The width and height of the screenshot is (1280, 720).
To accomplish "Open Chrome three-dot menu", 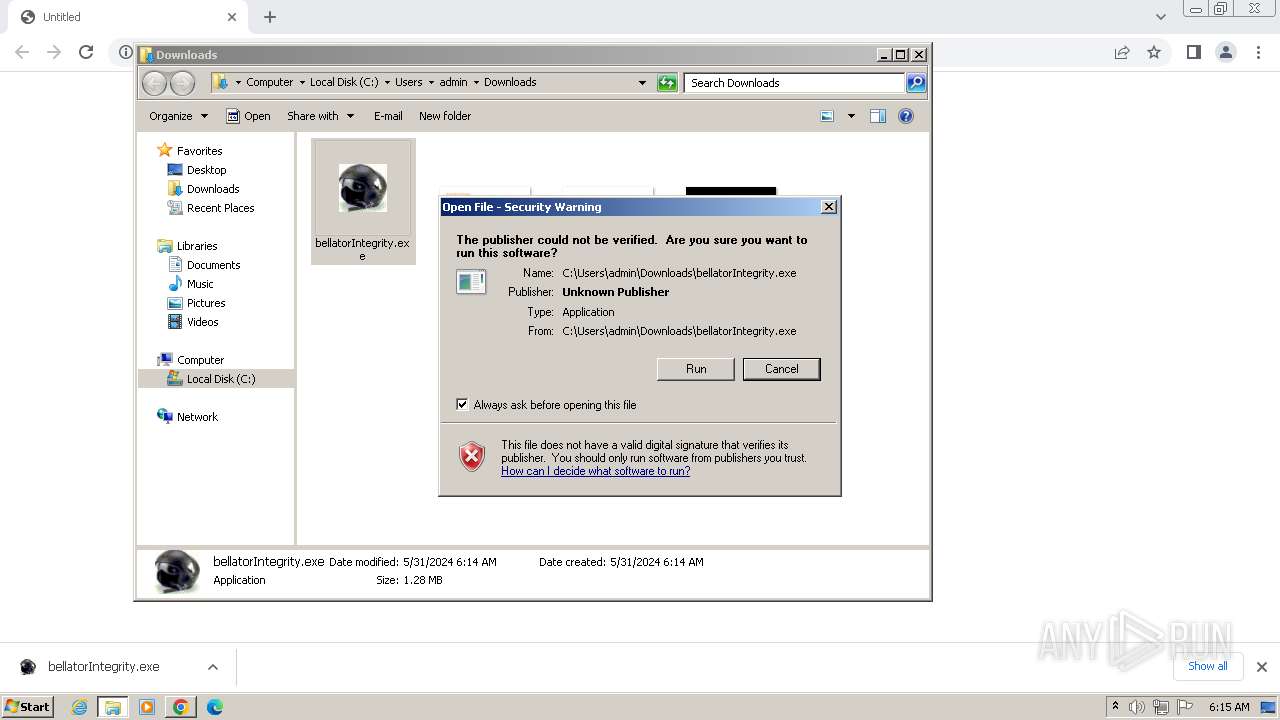I will [x=1256, y=52].
